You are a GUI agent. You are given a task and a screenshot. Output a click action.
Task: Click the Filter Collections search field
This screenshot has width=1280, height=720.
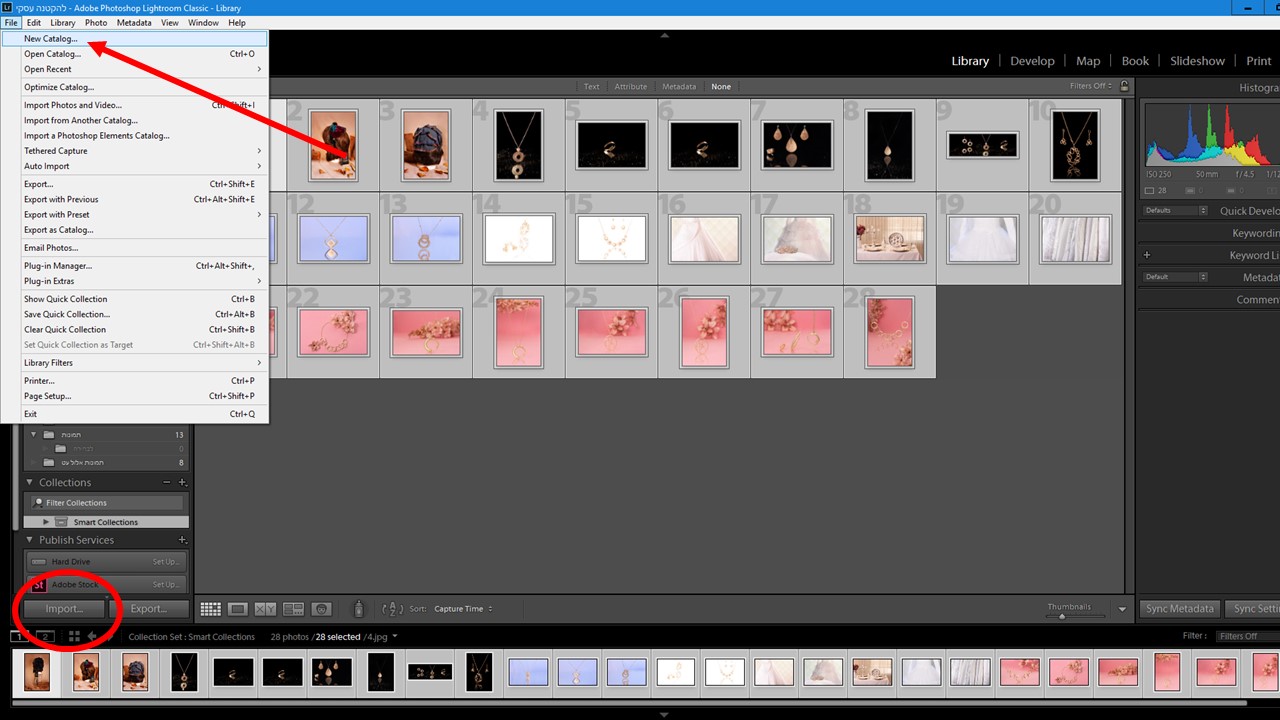(106, 503)
